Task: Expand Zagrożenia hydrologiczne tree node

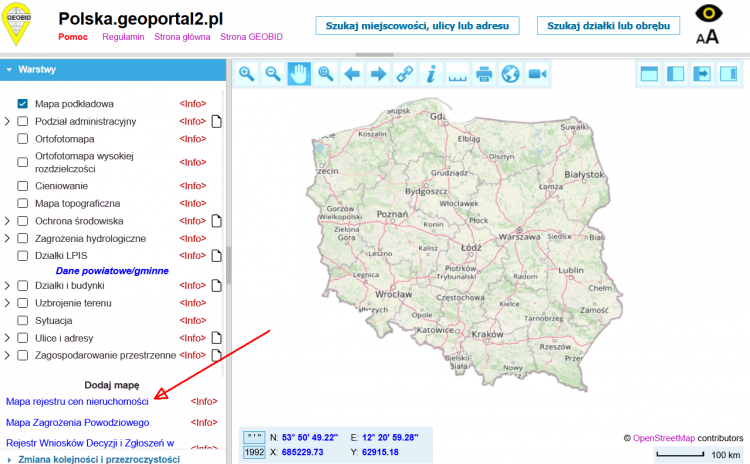Action: coord(7,238)
